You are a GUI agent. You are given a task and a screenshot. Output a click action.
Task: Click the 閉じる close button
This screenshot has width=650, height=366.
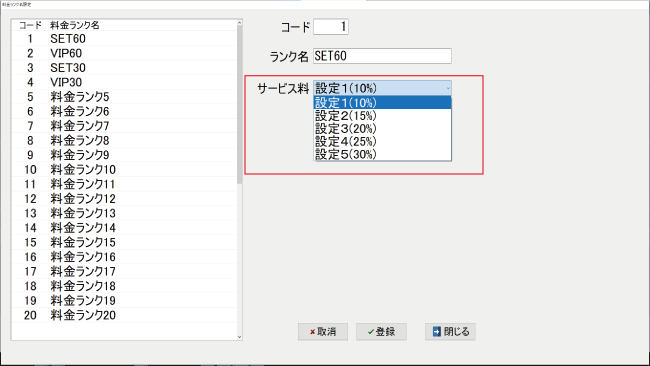pyautogui.click(x=450, y=332)
